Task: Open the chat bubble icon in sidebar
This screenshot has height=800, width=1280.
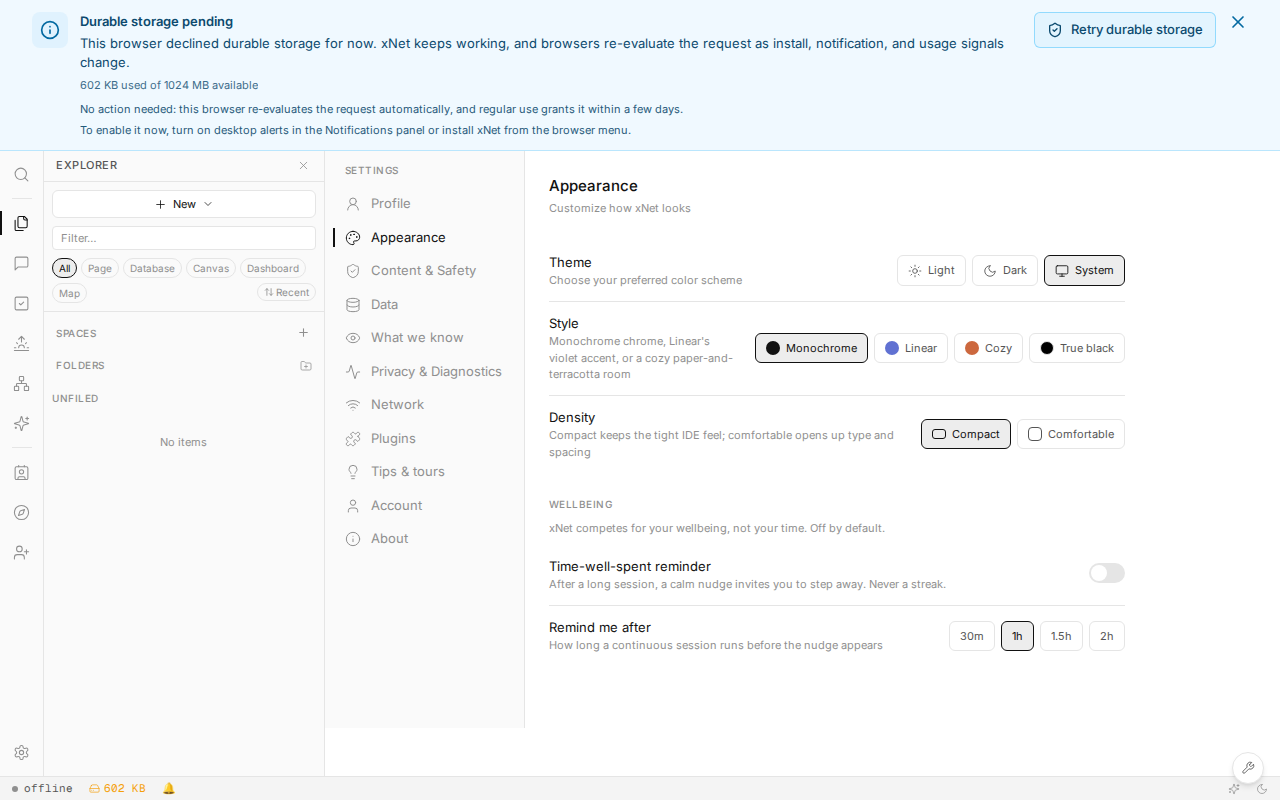Action: 21,263
